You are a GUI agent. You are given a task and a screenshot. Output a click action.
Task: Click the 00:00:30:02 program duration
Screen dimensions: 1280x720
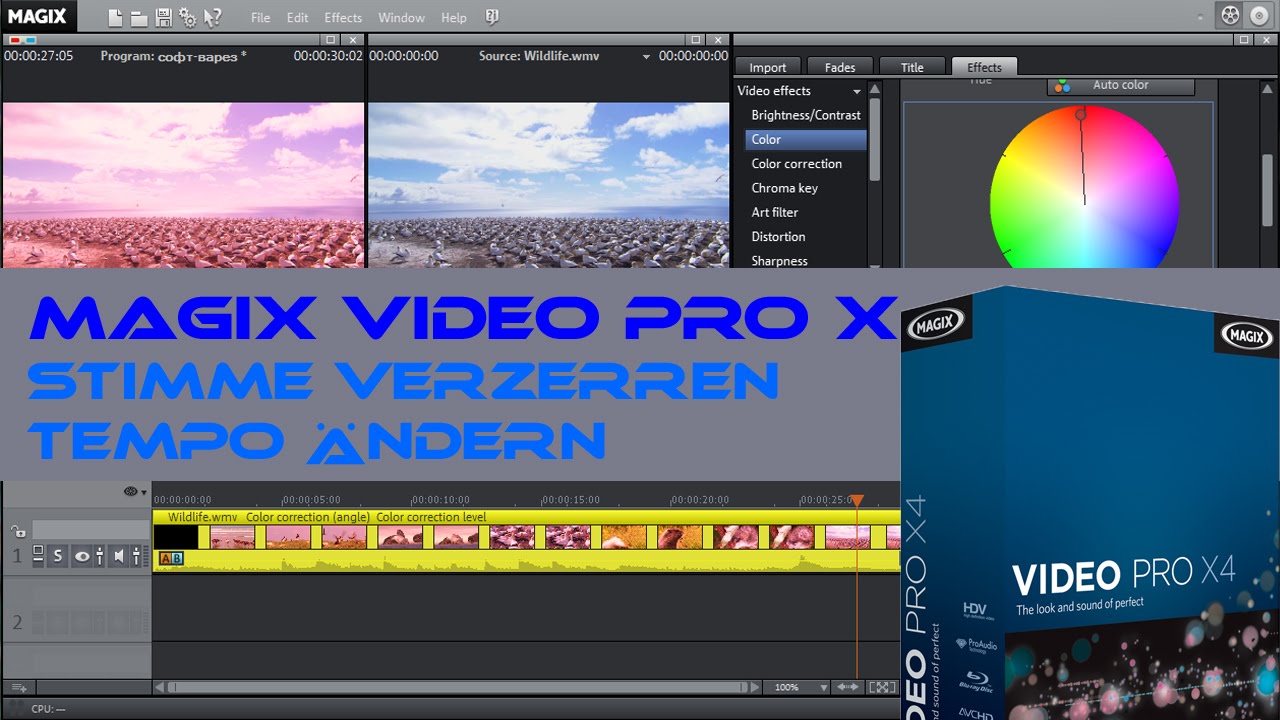(328, 56)
